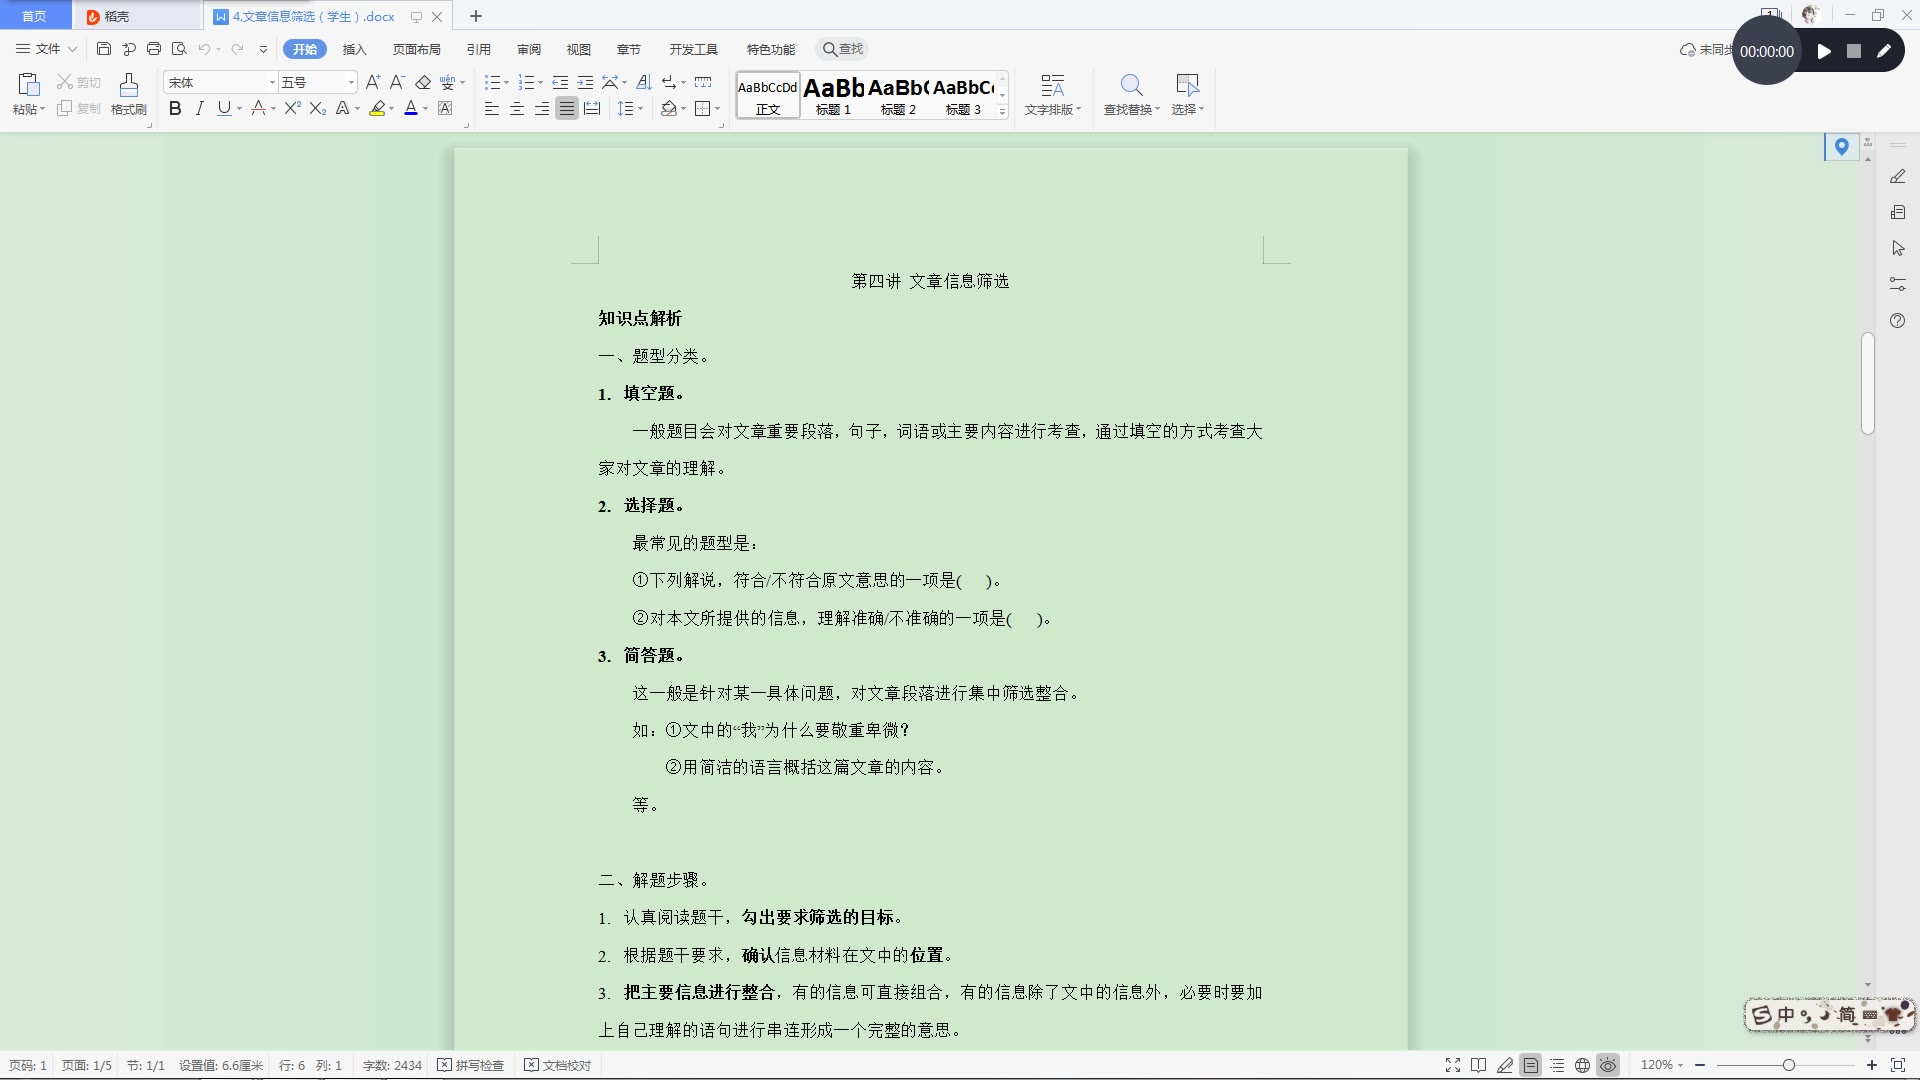Open the font size dropdown
Screen dimensions: 1920x1080
[x=351, y=83]
